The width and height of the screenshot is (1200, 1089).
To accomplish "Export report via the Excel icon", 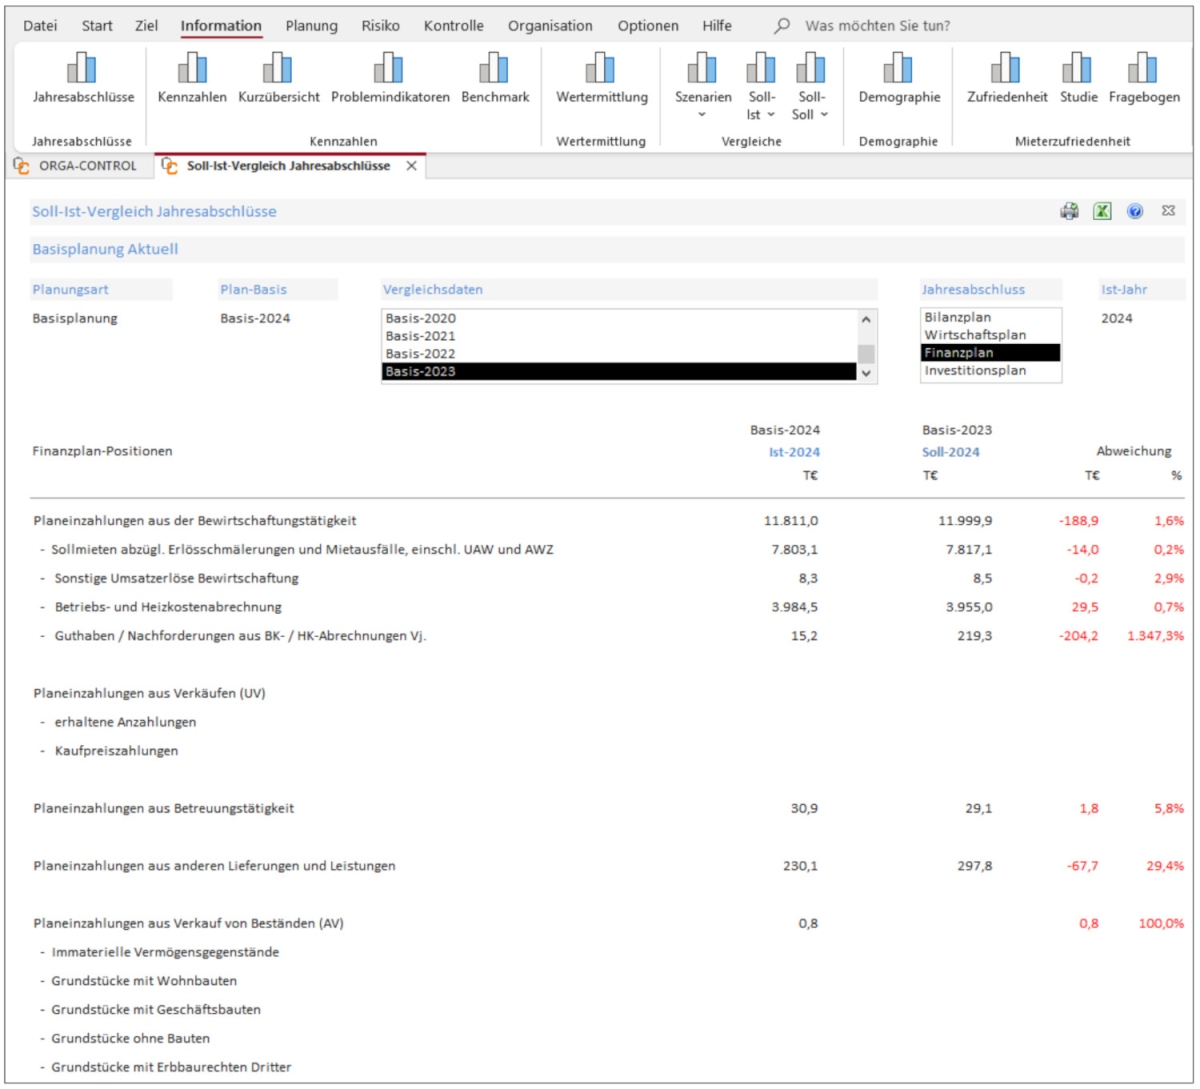I will point(1102,212).
